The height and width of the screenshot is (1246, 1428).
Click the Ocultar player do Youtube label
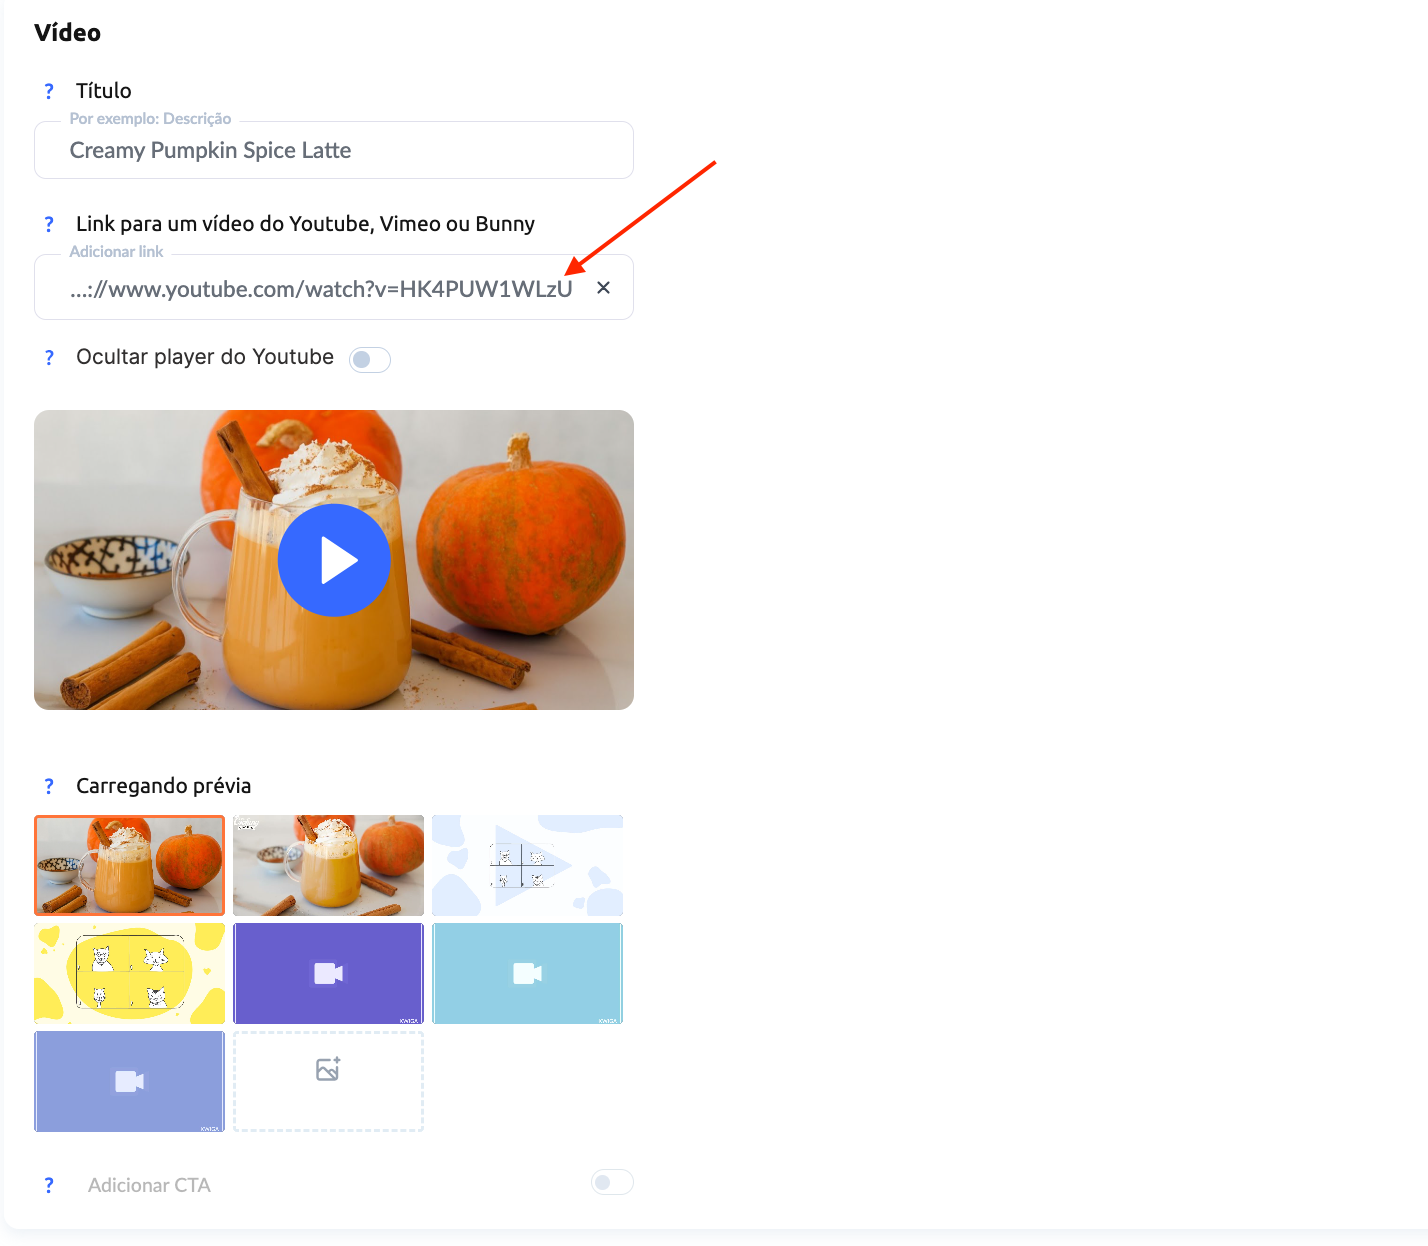[205, 357]
